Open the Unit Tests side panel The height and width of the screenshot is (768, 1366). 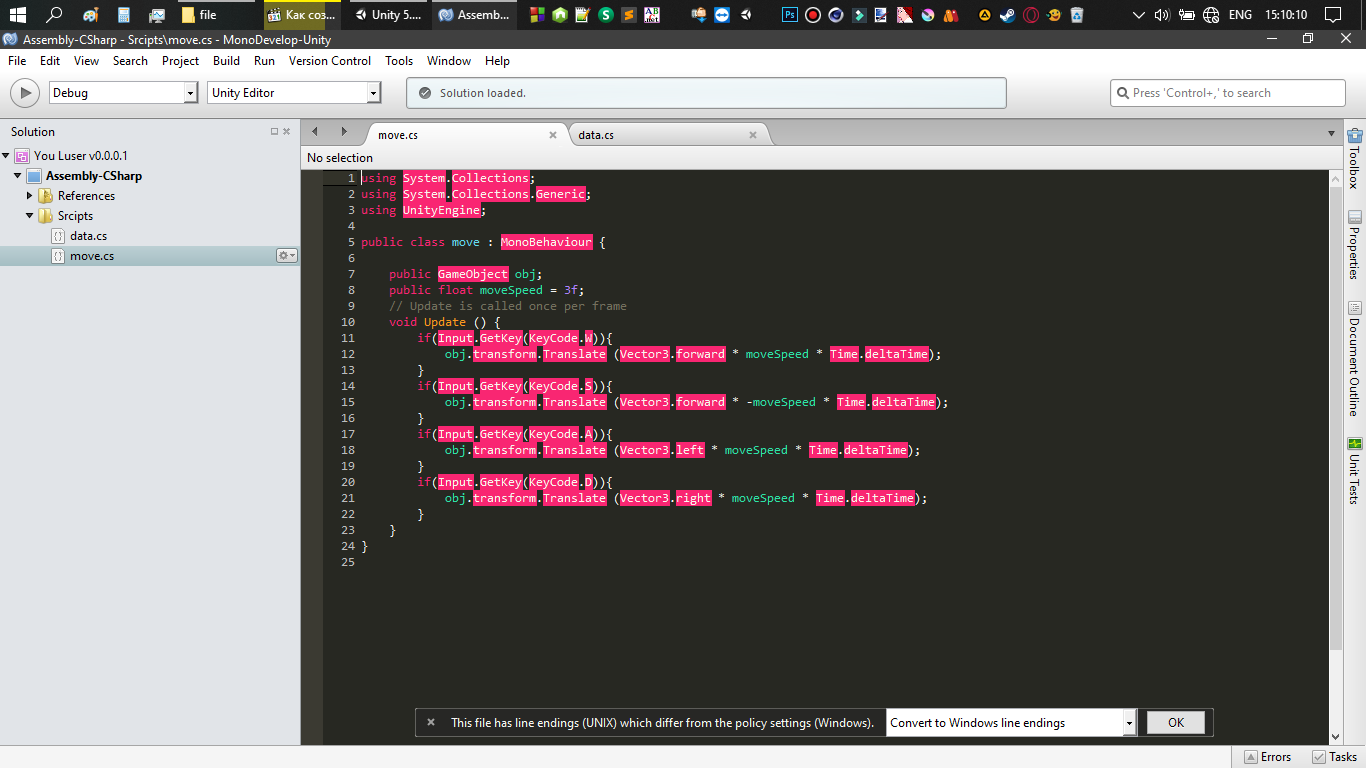[x=1355, y=470]
